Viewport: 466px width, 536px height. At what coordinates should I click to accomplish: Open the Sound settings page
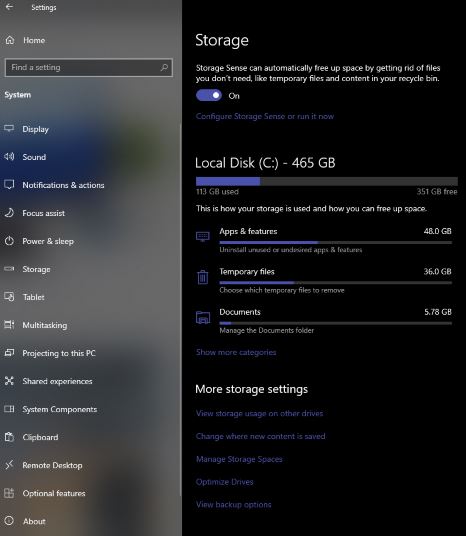tap(34, 157)
